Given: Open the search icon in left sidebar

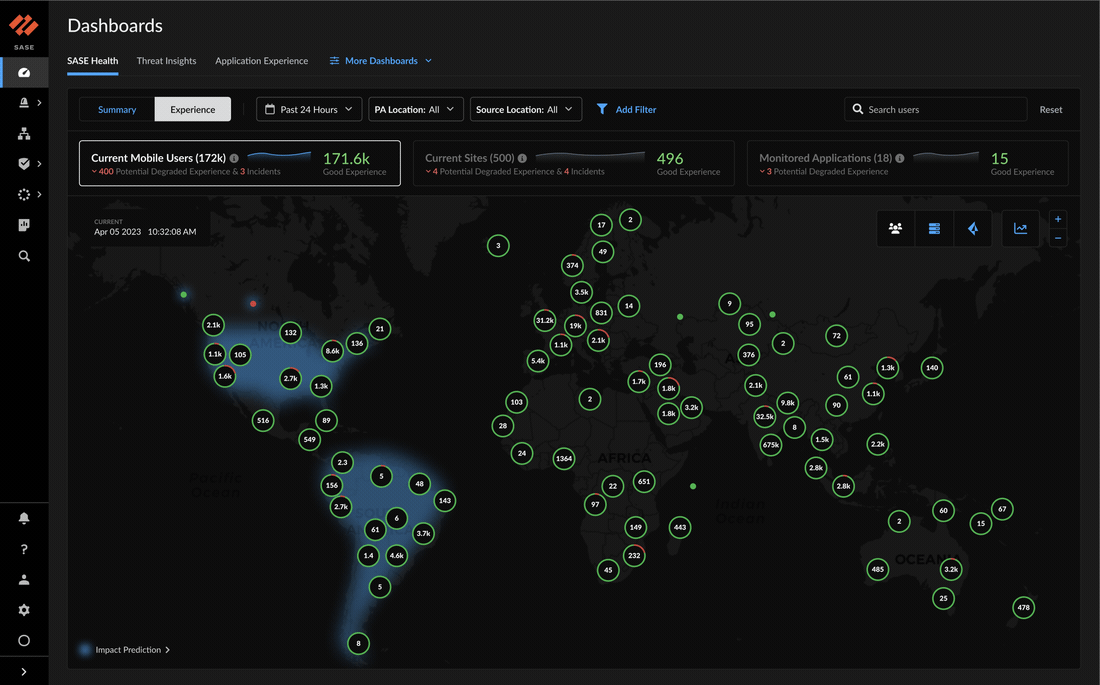Looking at the screenshot, I should click(x=24, y=255).
